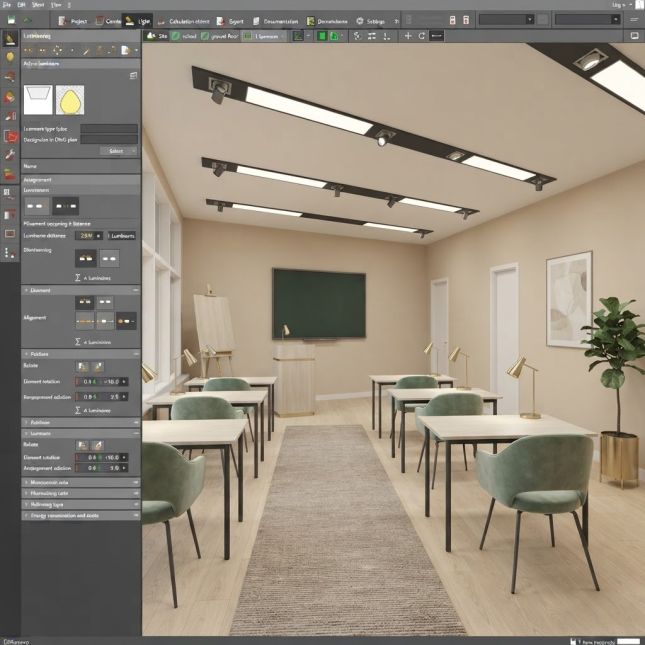Toggle the first Rotate mode icon
This screenshot has width=645, height=645.
pyautogui.click(x=83, y=366)
